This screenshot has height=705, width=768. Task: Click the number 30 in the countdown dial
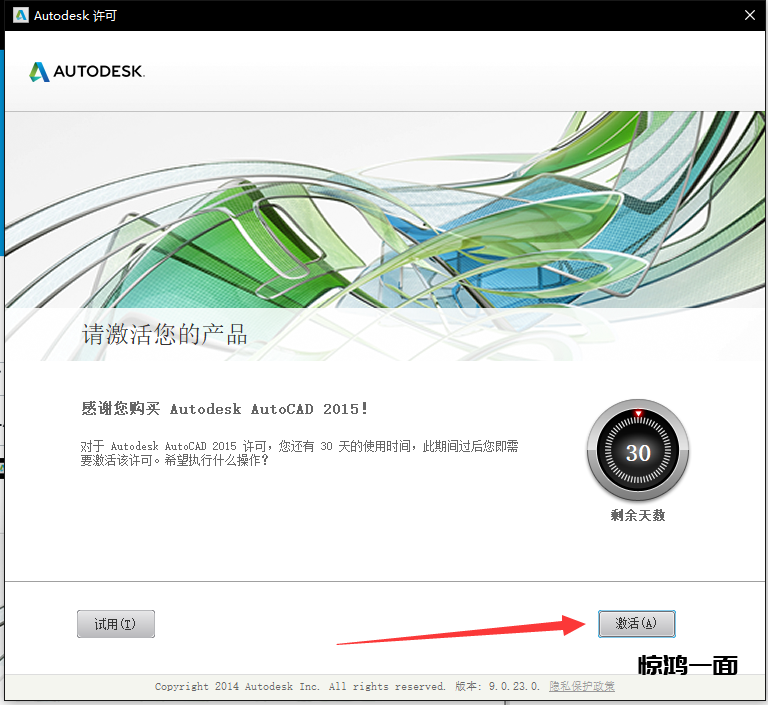(638, 453)
